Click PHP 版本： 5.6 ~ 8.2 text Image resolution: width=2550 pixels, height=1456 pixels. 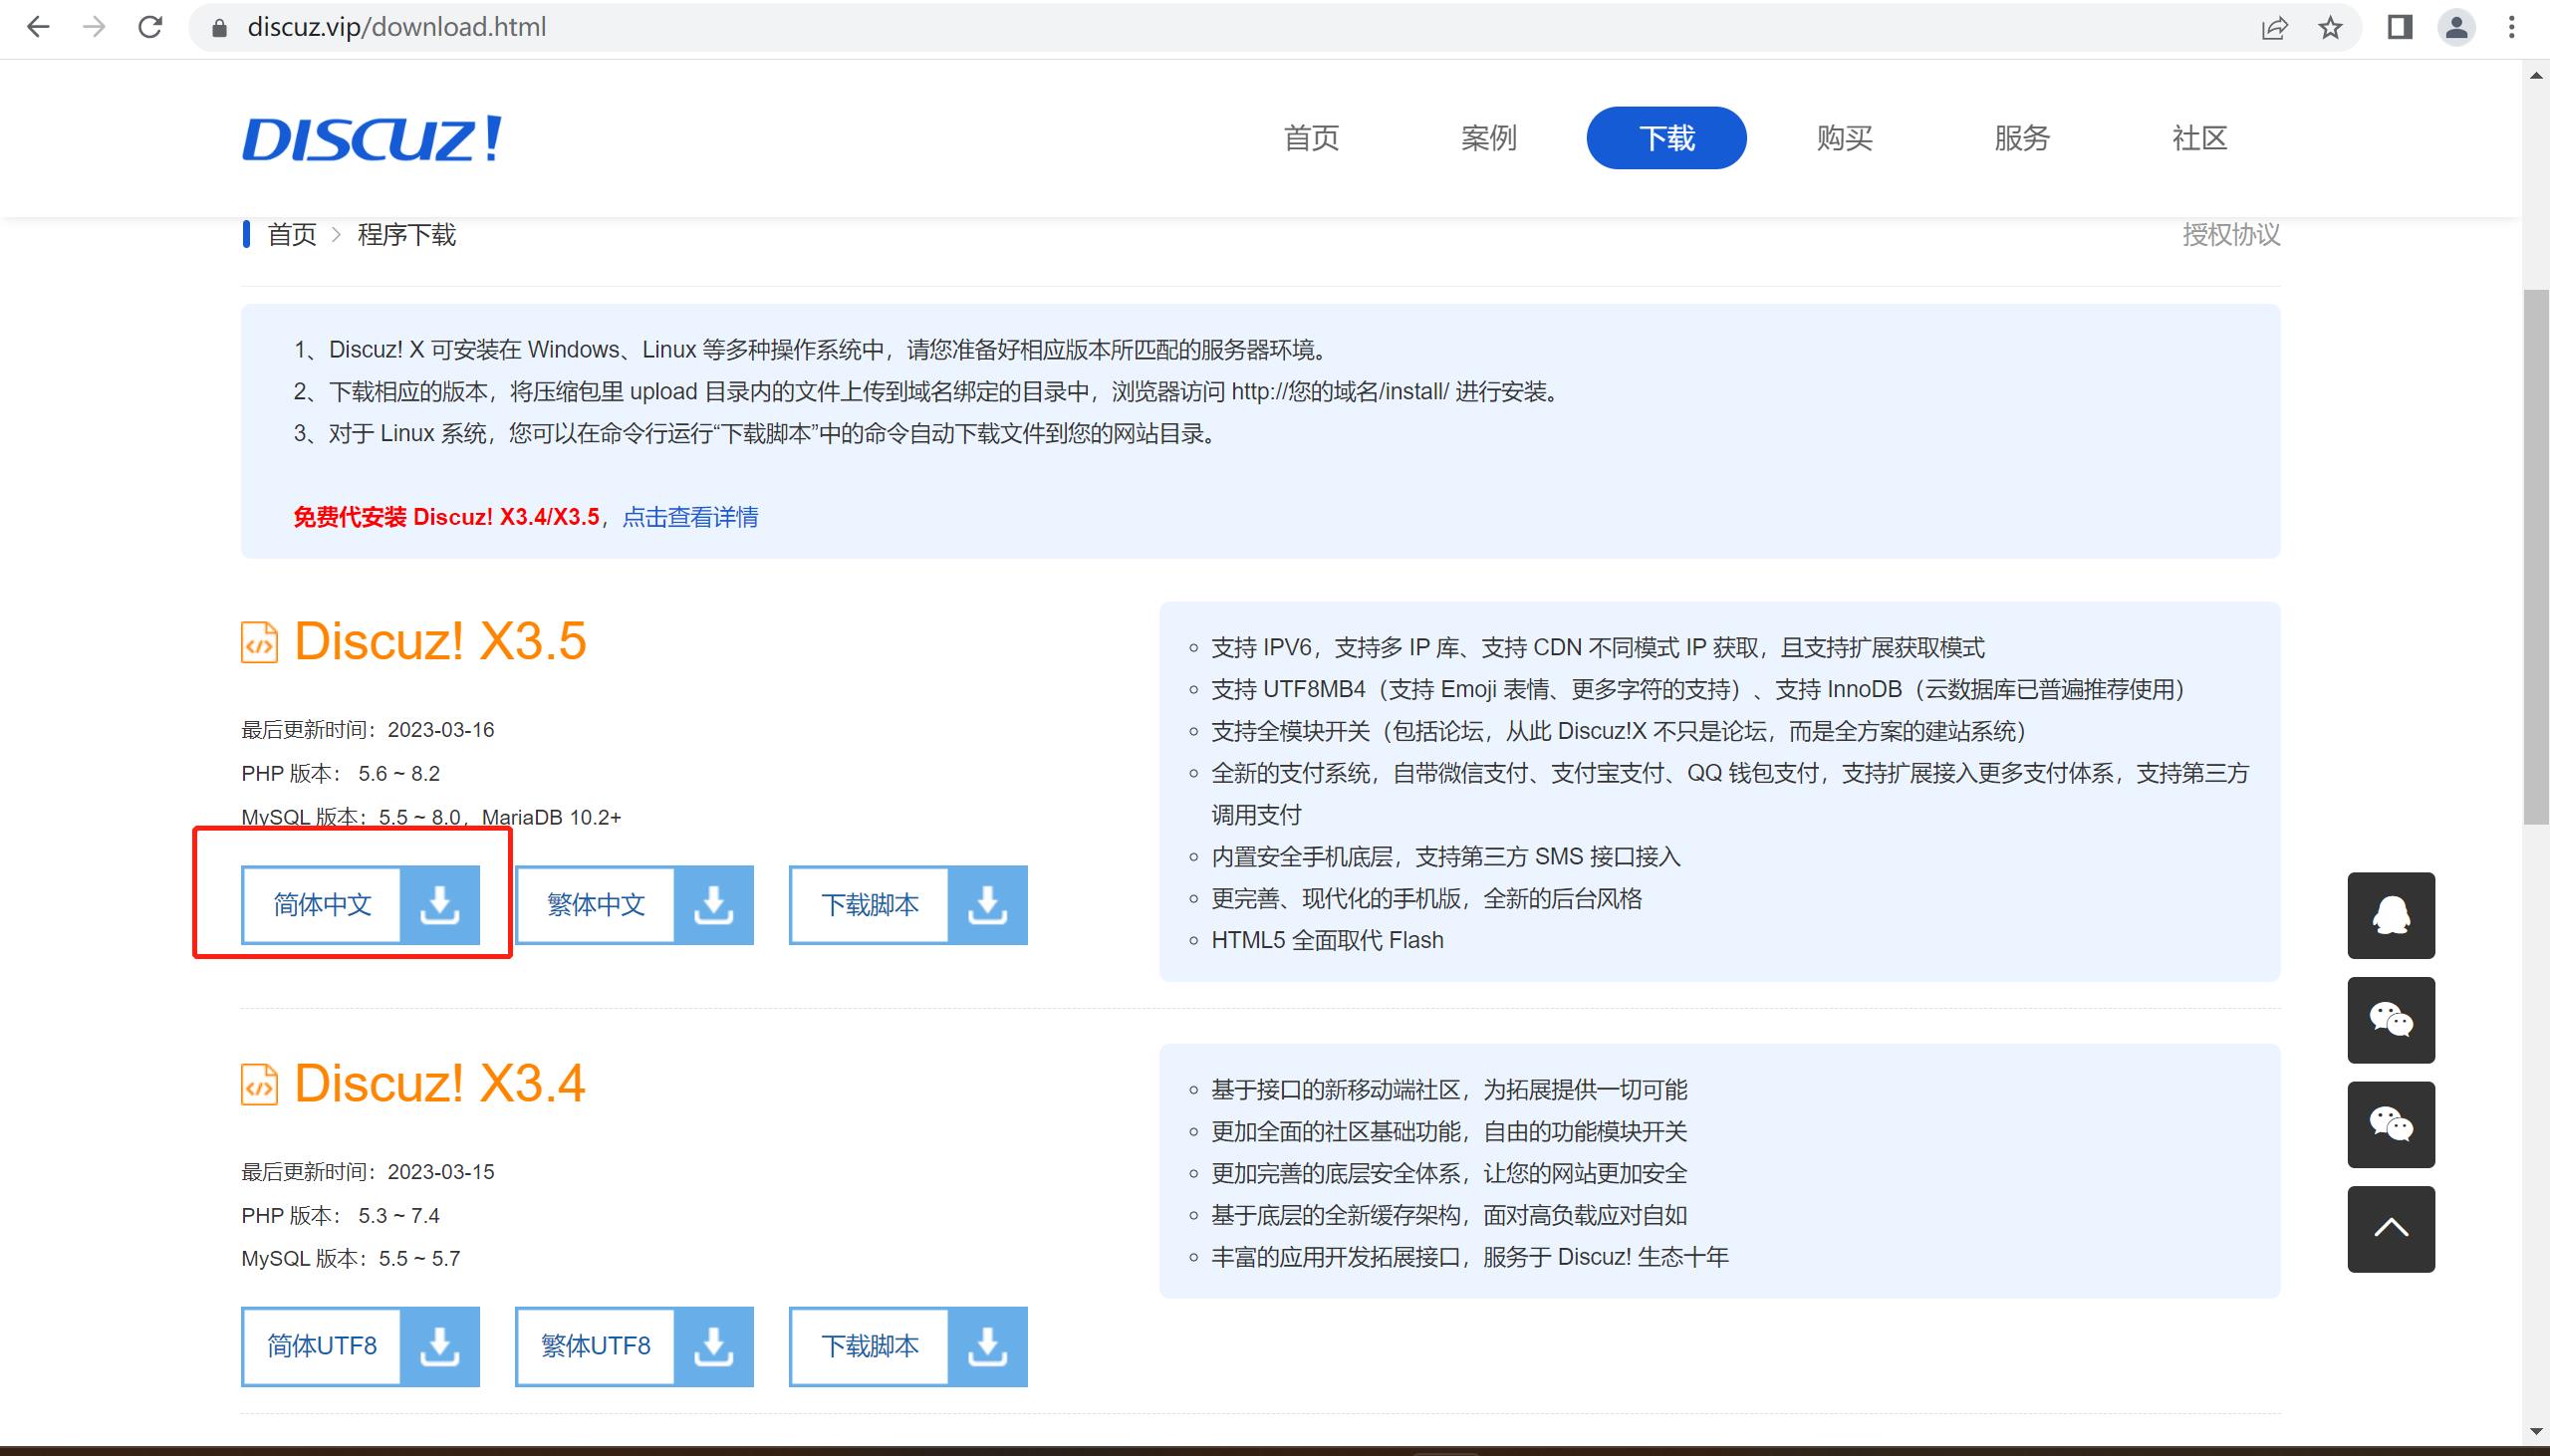click(x=341, y=774)
